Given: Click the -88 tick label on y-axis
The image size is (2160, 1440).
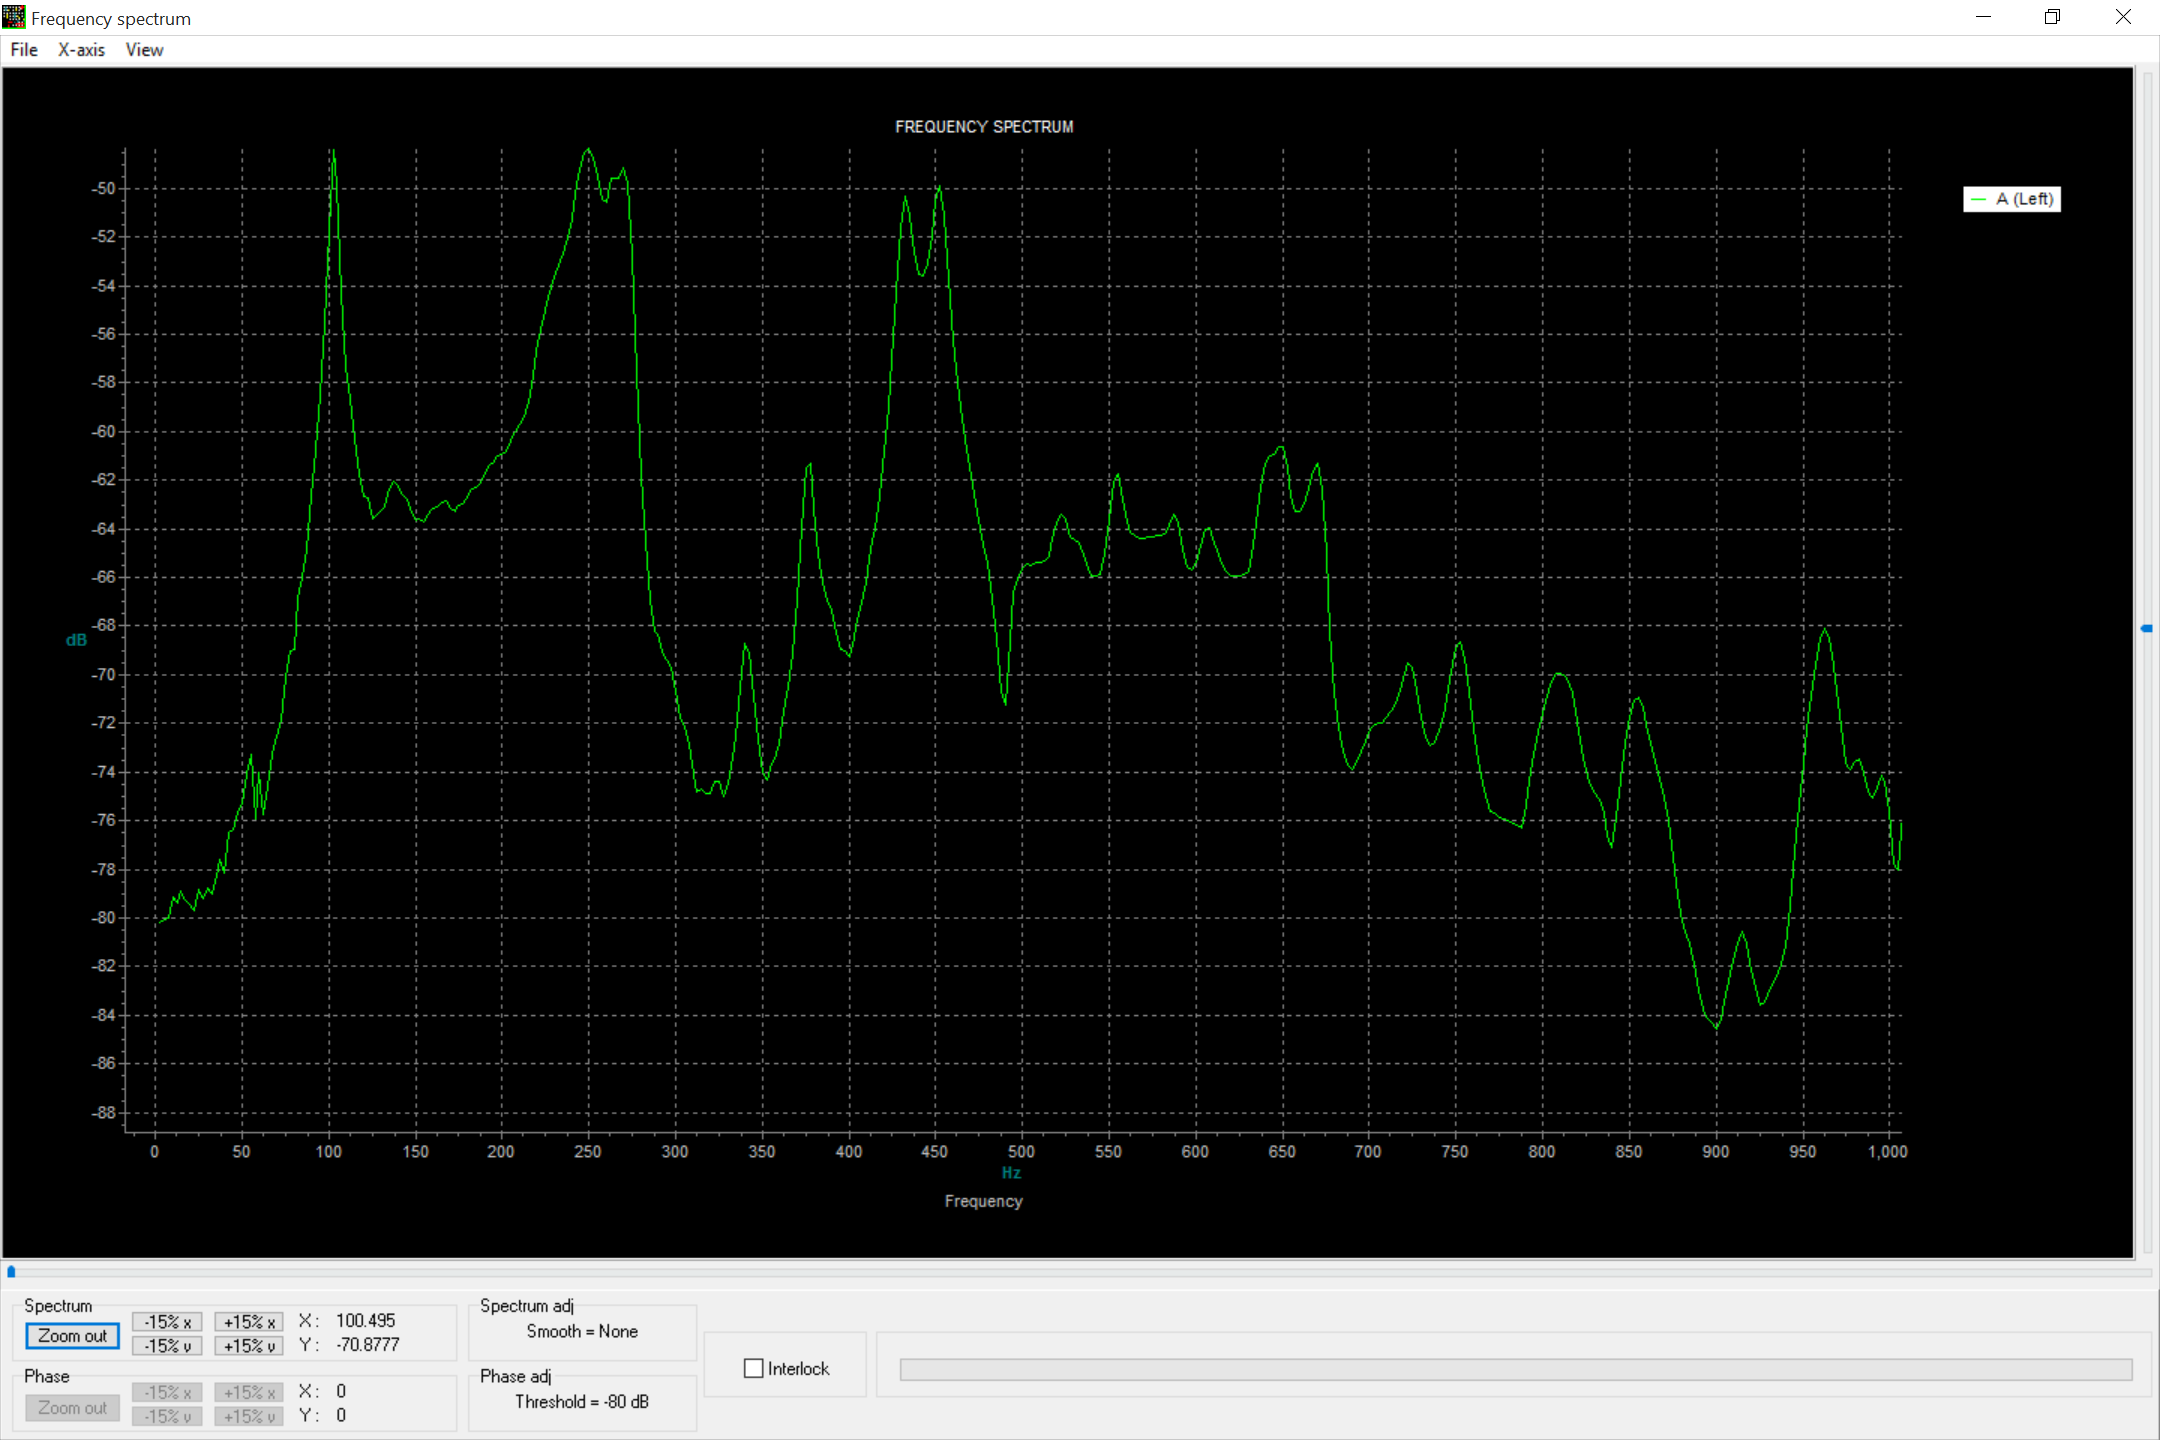Looking at the screenshot, I should pyautogui.click(x=104, y=1113).
